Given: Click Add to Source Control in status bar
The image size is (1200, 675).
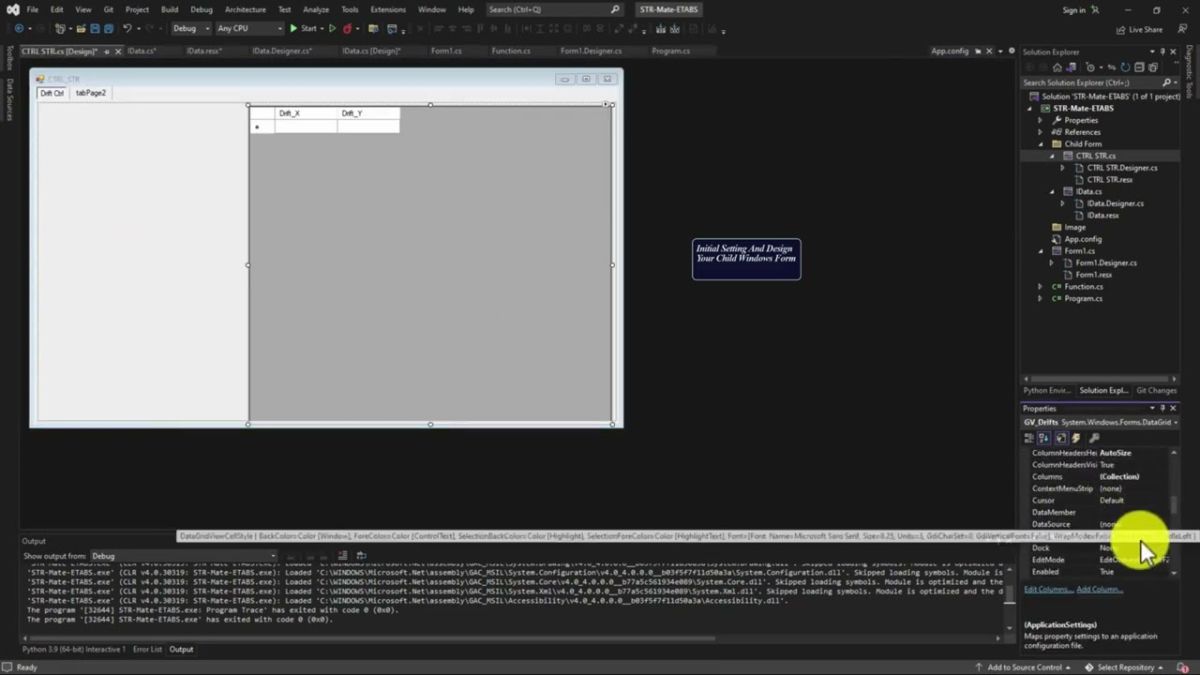Looking at the screenshot, I should (1024, 667).
